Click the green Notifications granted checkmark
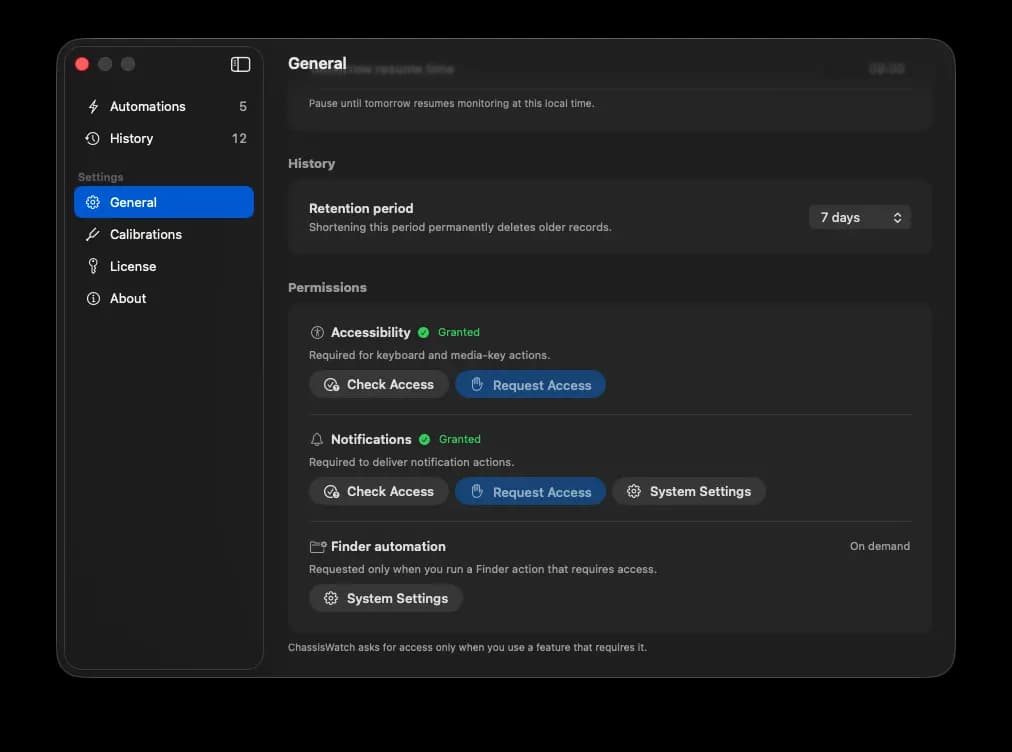Image resolution: width=1012 pixels, height=752 pixels. tap(424, 440)
